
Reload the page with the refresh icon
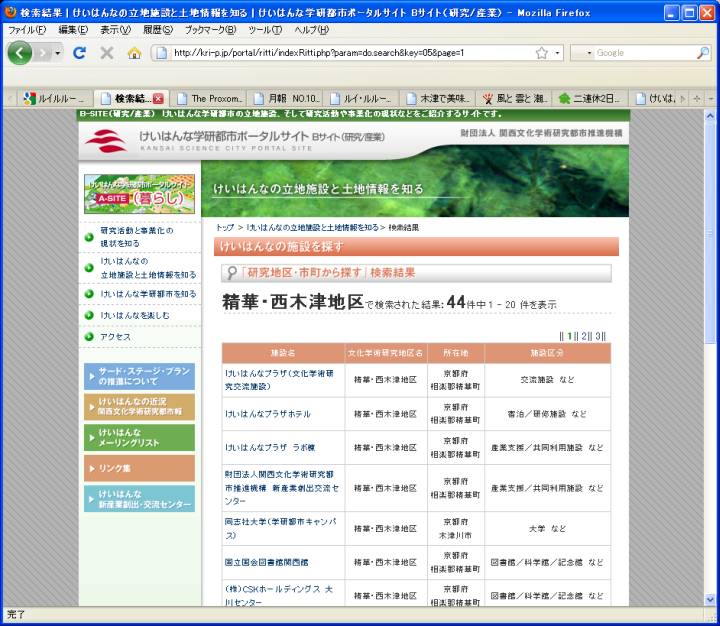pos(79,53)
